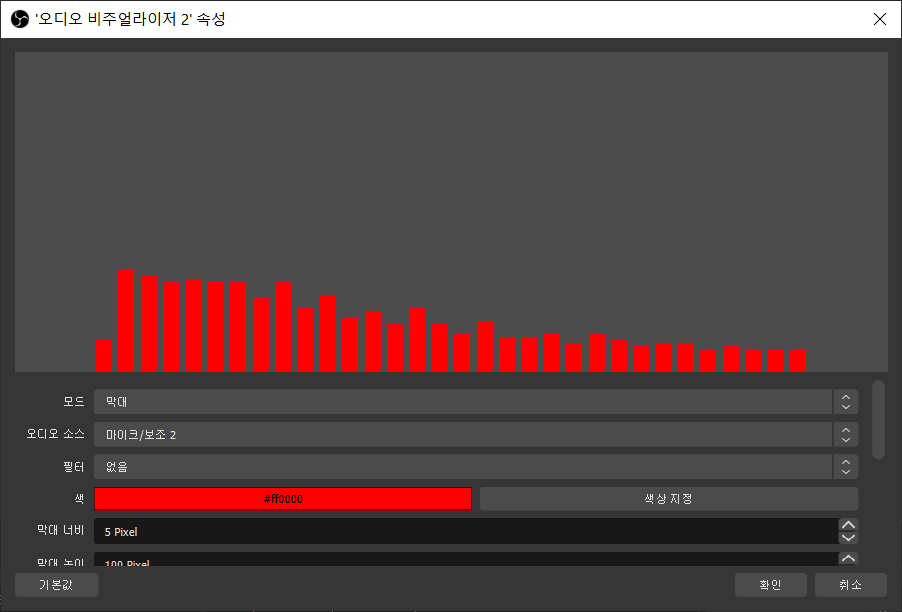Expand filter choices via spinner control
This screenshot has width=902, height=612.
click(845, 466)
